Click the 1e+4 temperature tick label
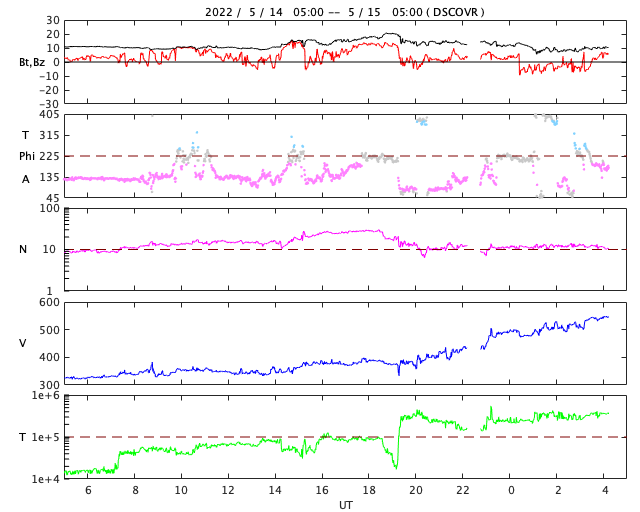The height and width of the screenshot is (512, 640). pos(46,479)
